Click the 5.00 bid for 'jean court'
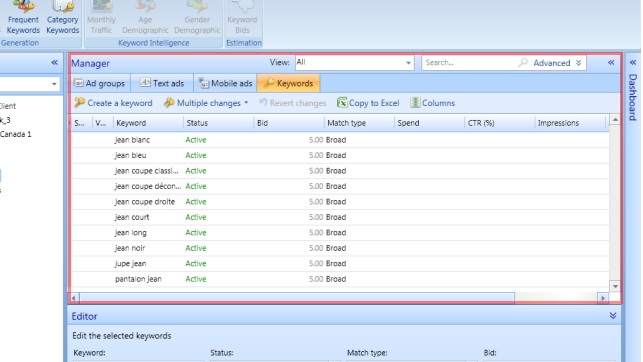The width and height of the screenshot is (643, 362). (316, 217)
